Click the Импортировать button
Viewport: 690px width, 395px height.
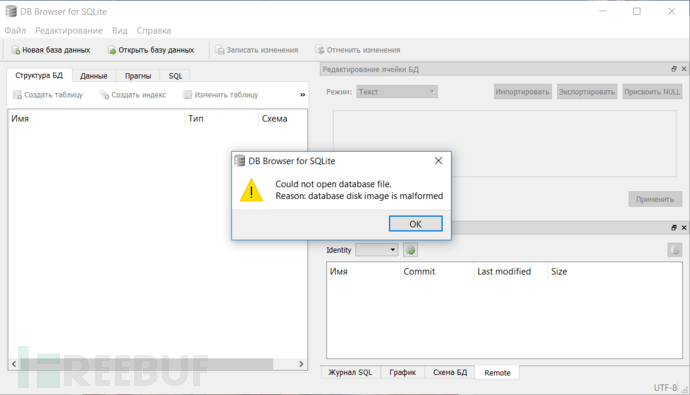522,91
